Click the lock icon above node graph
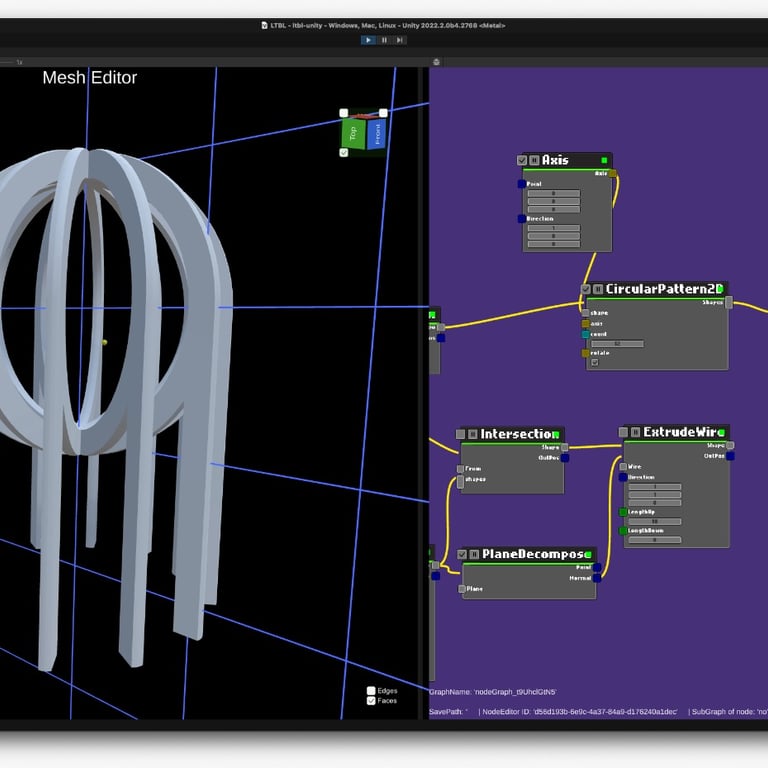Viewport: 768px width, 768px height. point(435,62)
